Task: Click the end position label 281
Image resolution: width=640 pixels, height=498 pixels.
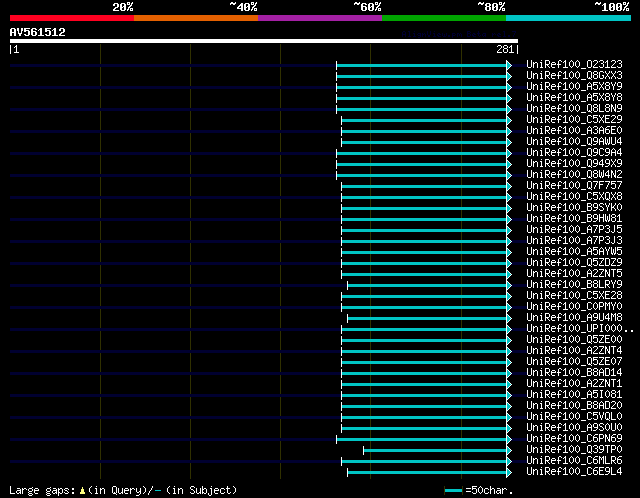Action: [x=505, y=49]
